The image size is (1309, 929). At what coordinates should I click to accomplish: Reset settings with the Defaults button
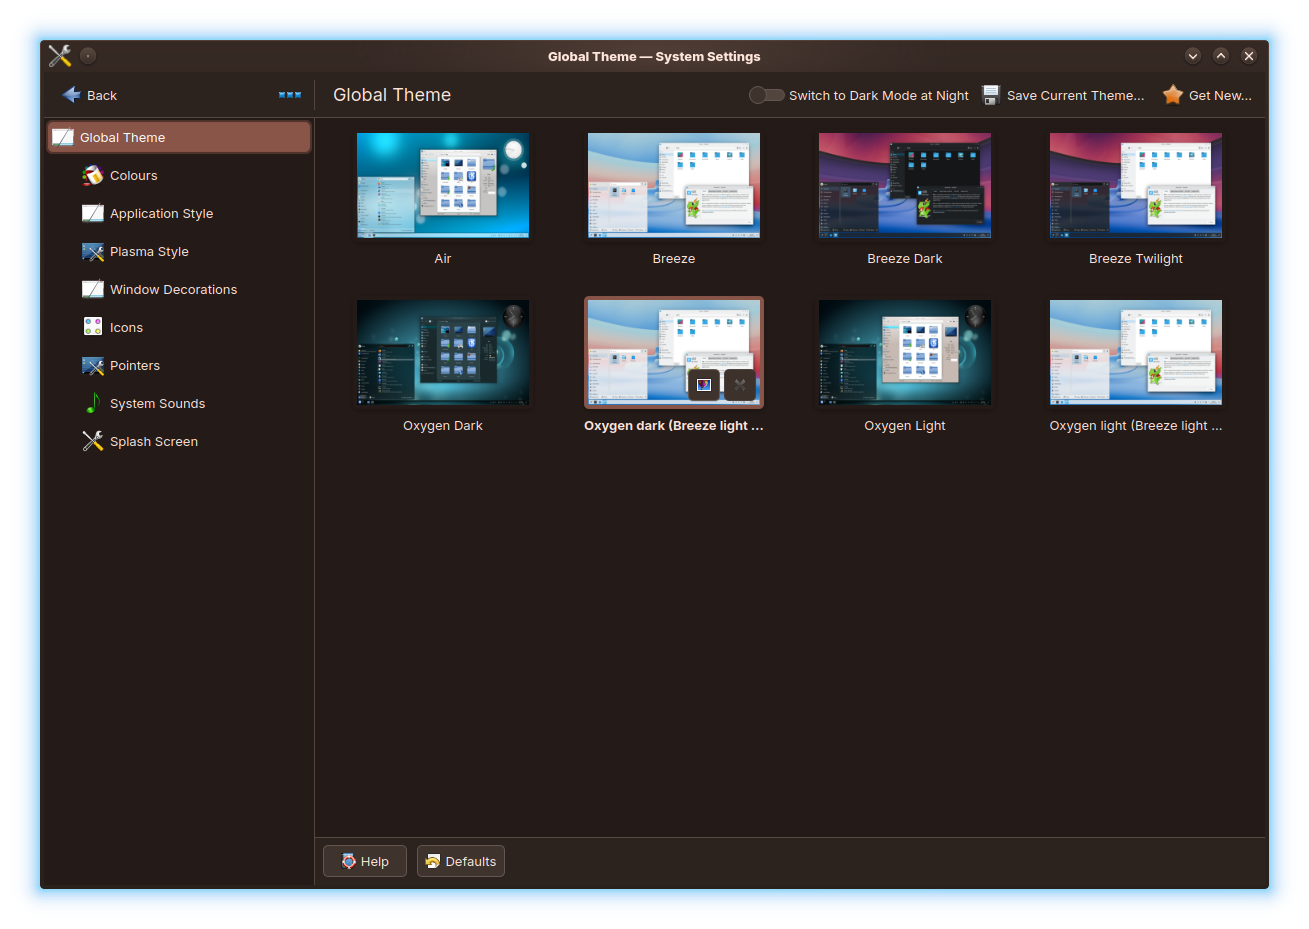[x=461, y=861]
